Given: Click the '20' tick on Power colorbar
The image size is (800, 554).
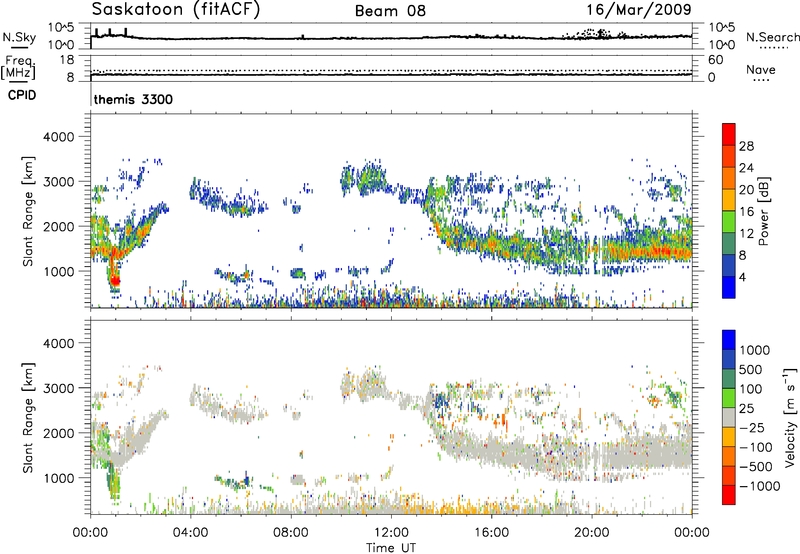Looking at the screenshot, I should 746,190.
